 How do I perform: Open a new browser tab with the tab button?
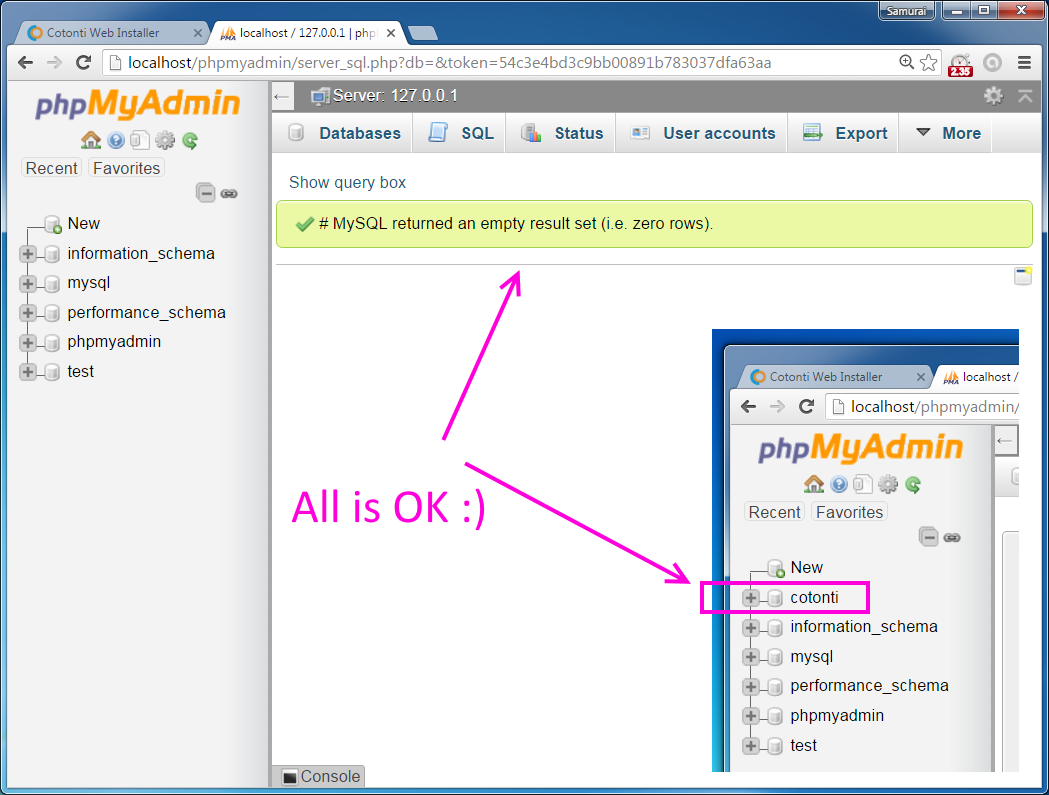point(423,33)
